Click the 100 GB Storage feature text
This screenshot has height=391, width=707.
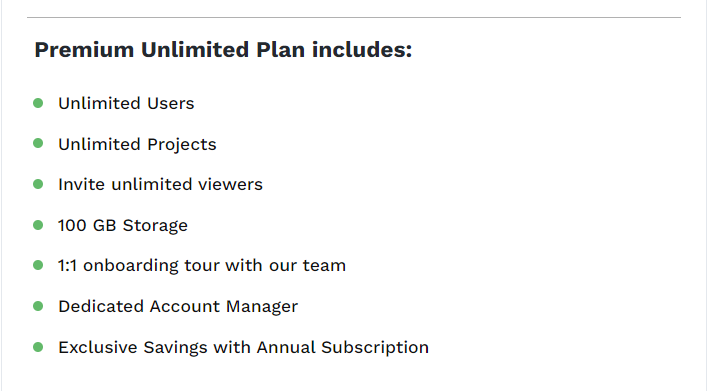pos(123,225)
